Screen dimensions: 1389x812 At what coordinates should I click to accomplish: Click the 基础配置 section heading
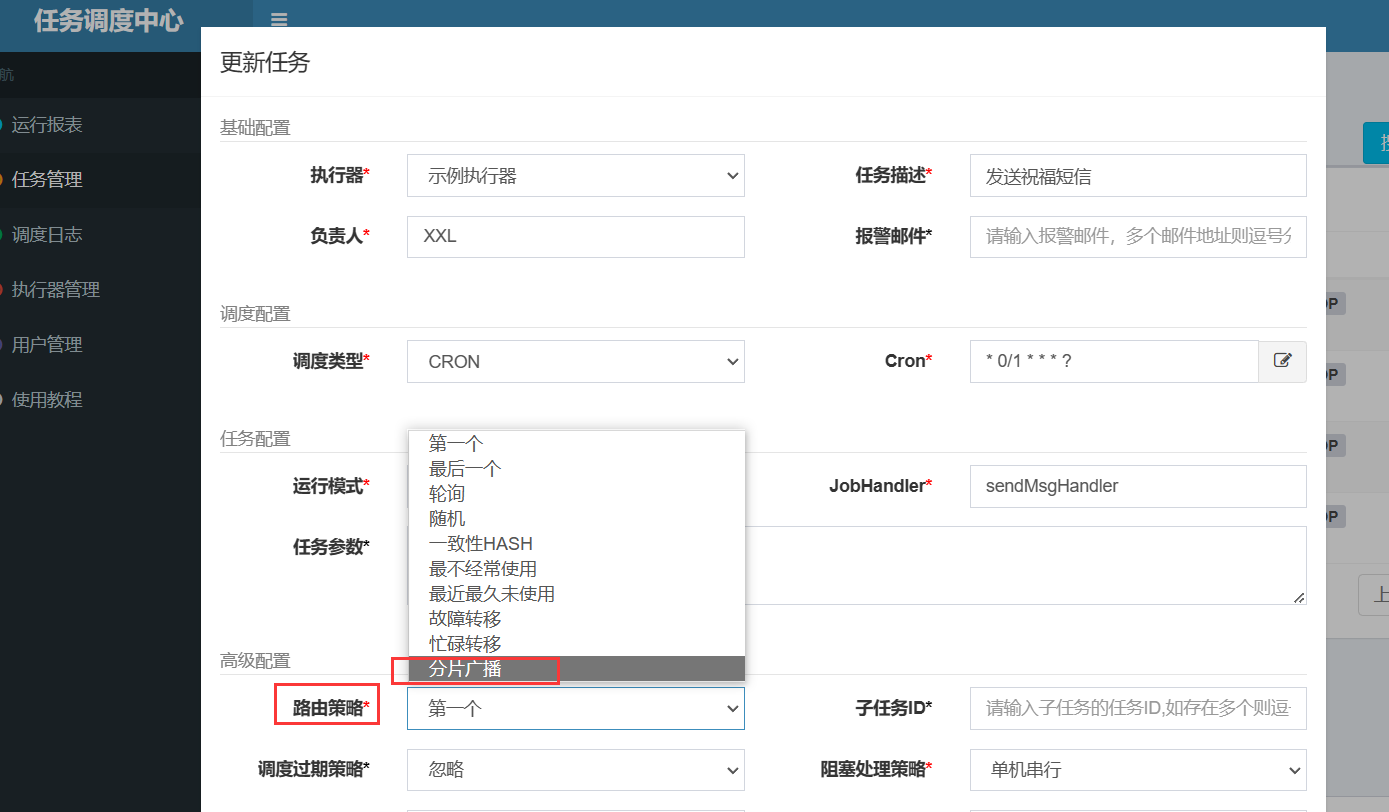(255, 127)
